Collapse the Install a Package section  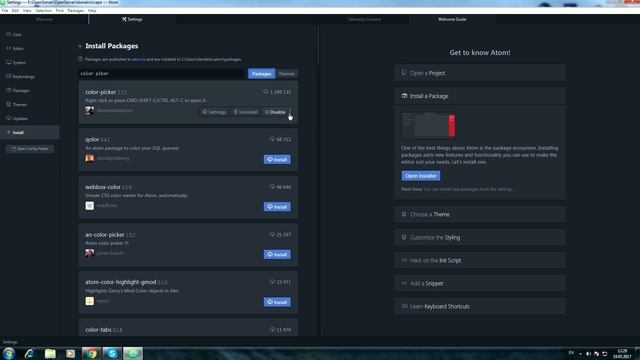point(480,96)
